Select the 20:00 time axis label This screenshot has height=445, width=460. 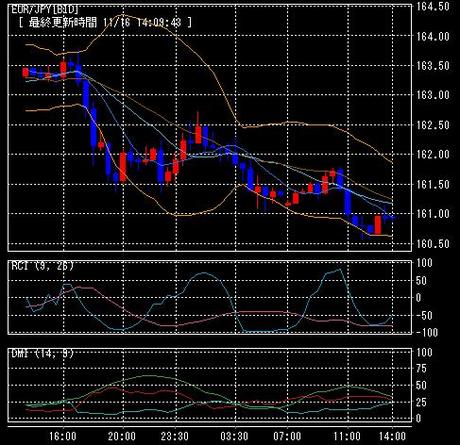[x=122, y=436]
